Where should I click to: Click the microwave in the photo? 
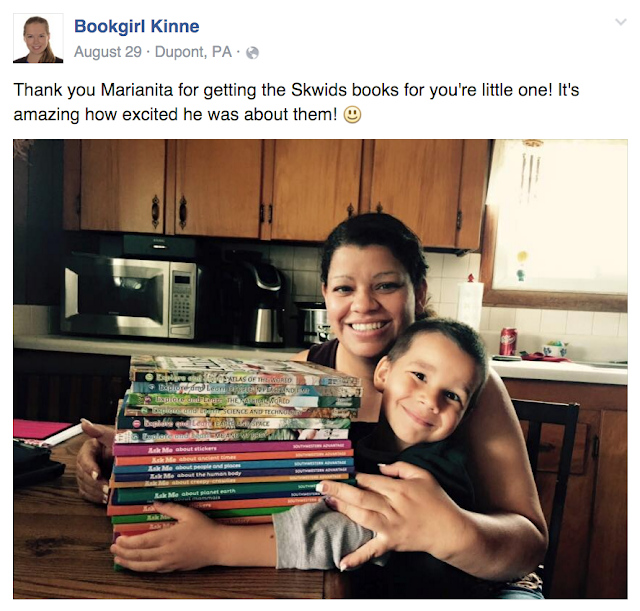coord(130,296)
